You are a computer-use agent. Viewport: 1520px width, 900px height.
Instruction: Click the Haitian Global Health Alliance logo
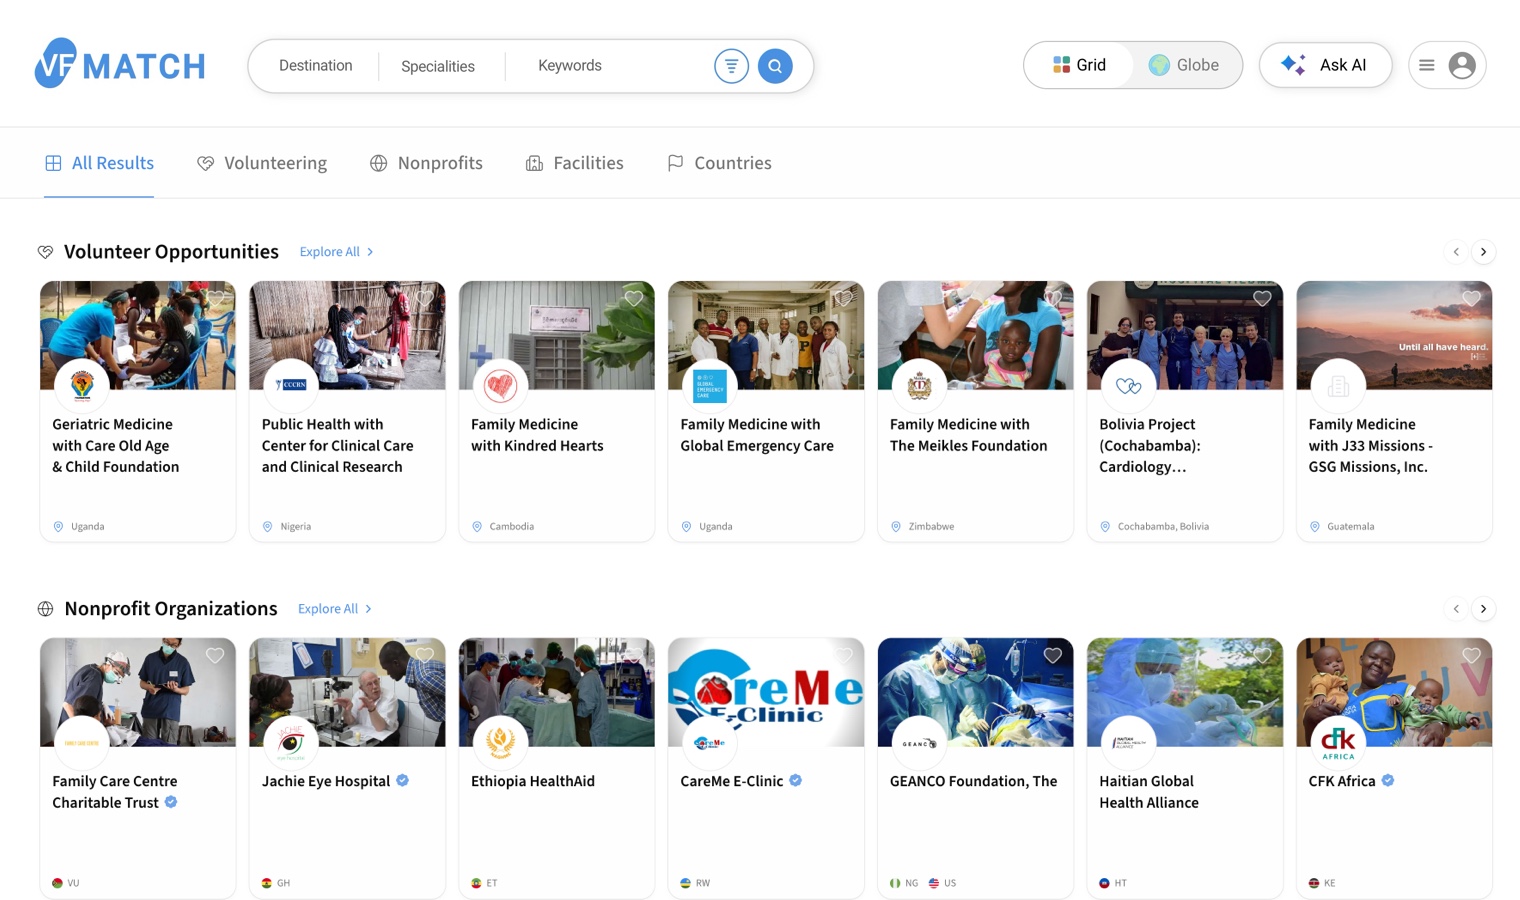click(x=1129, y=742)
